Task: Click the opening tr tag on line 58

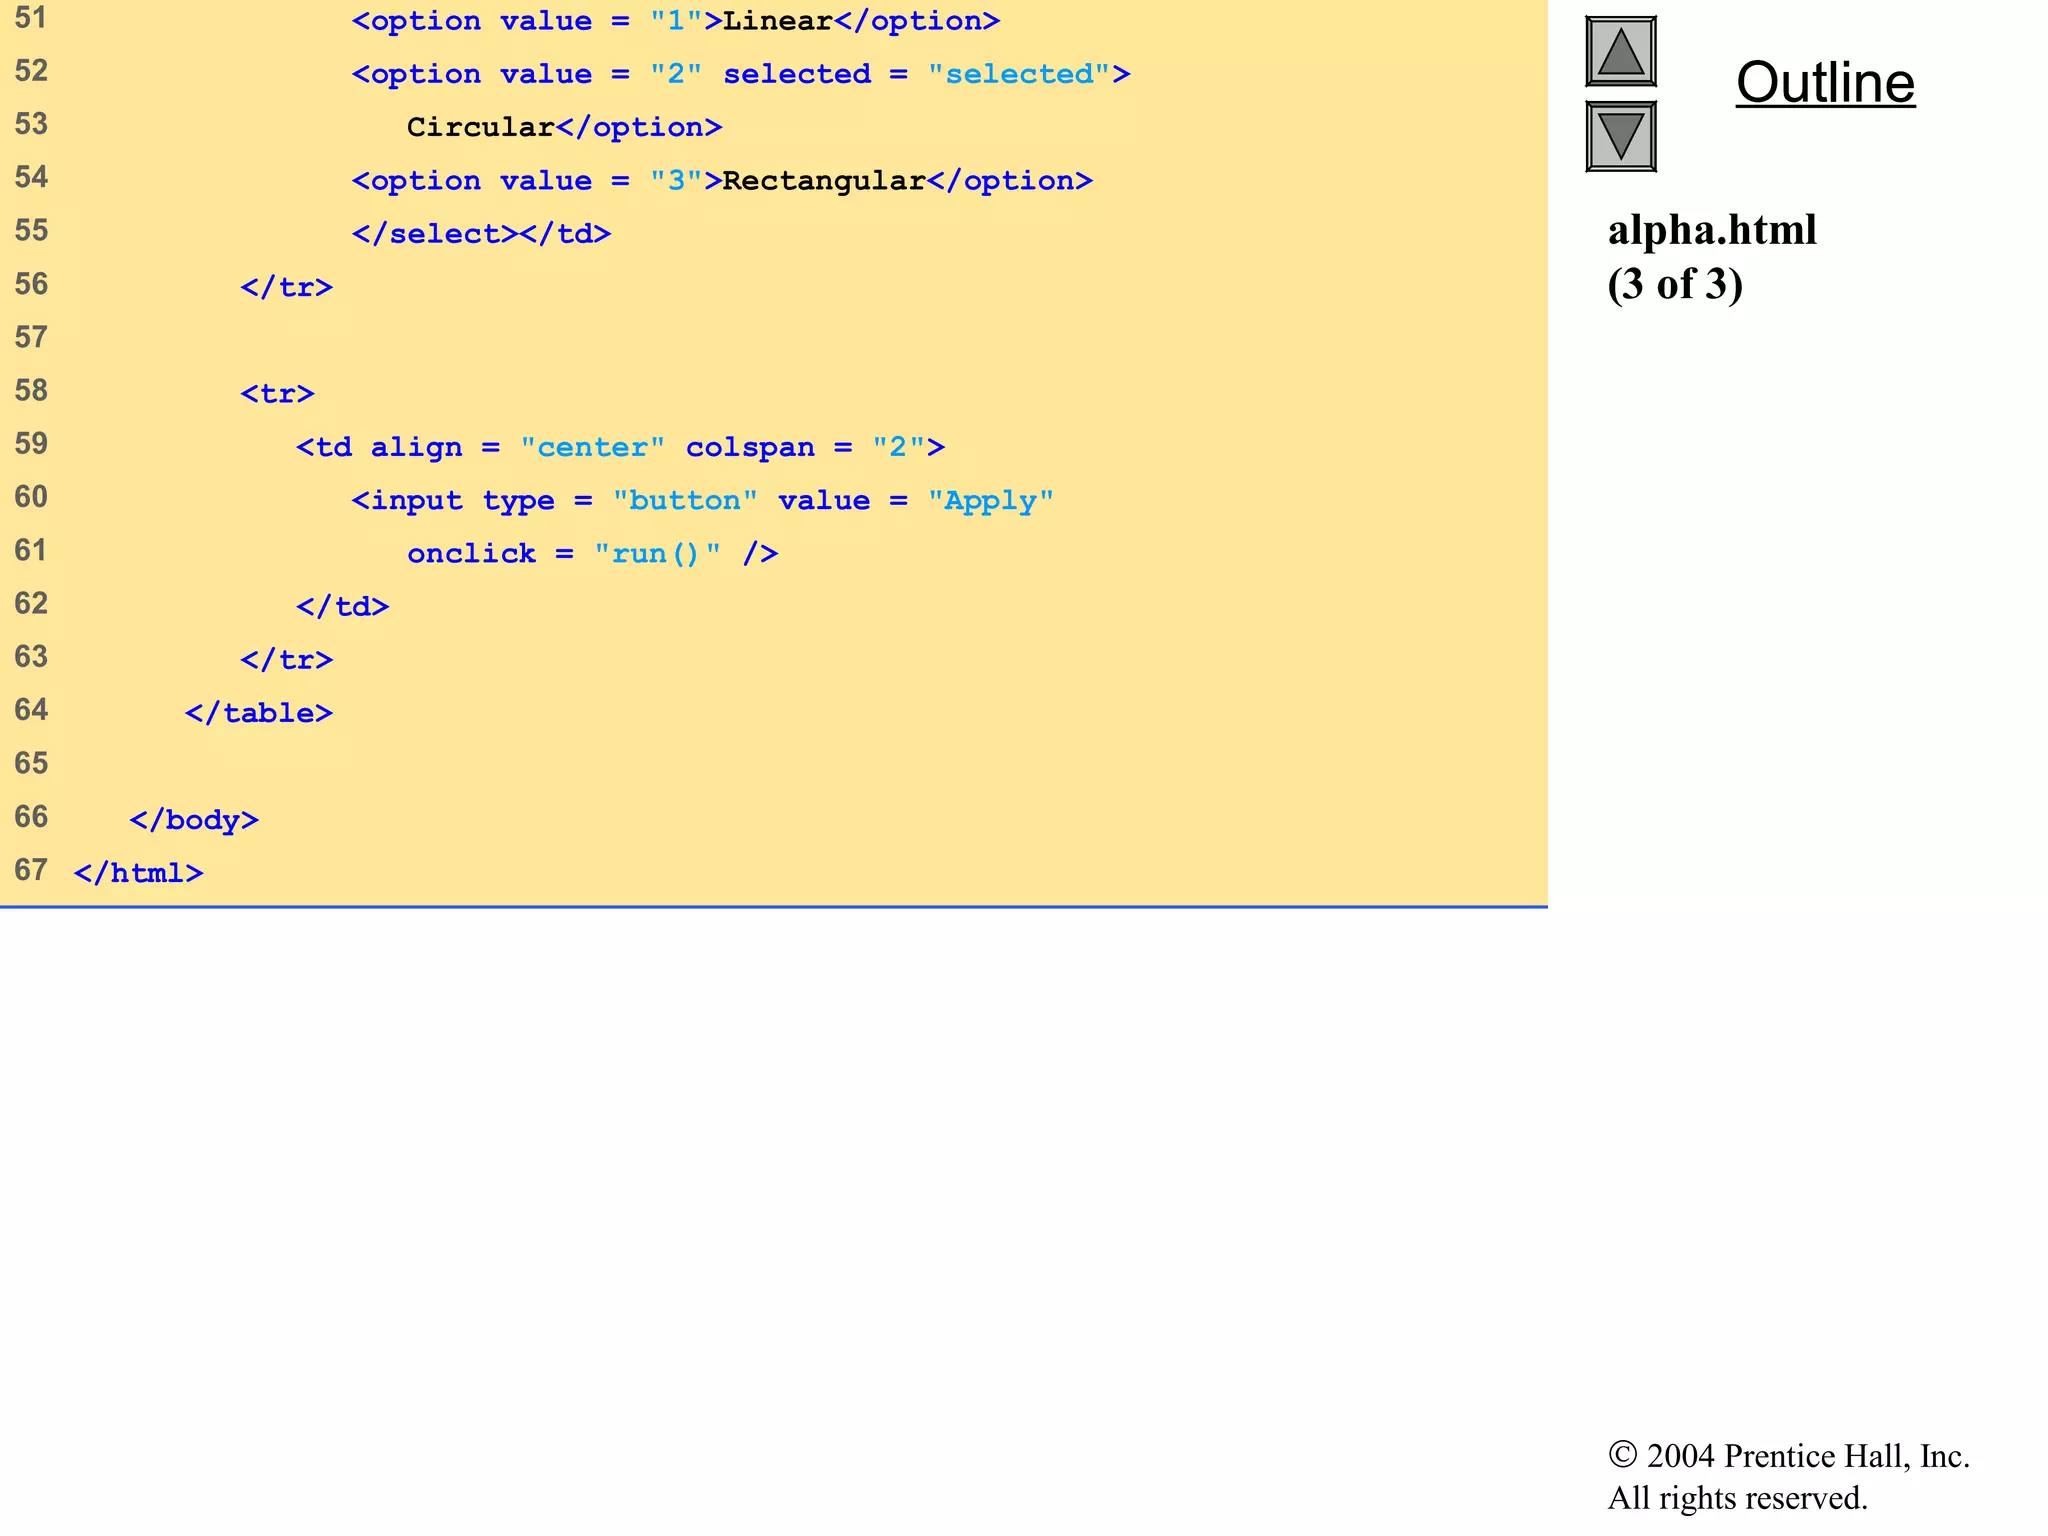Action: [x=277, y=394]
